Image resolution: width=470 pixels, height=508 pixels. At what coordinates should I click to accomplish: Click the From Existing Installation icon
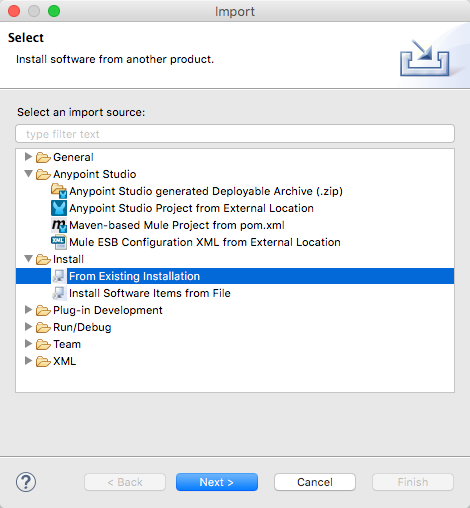coord(59,276)
